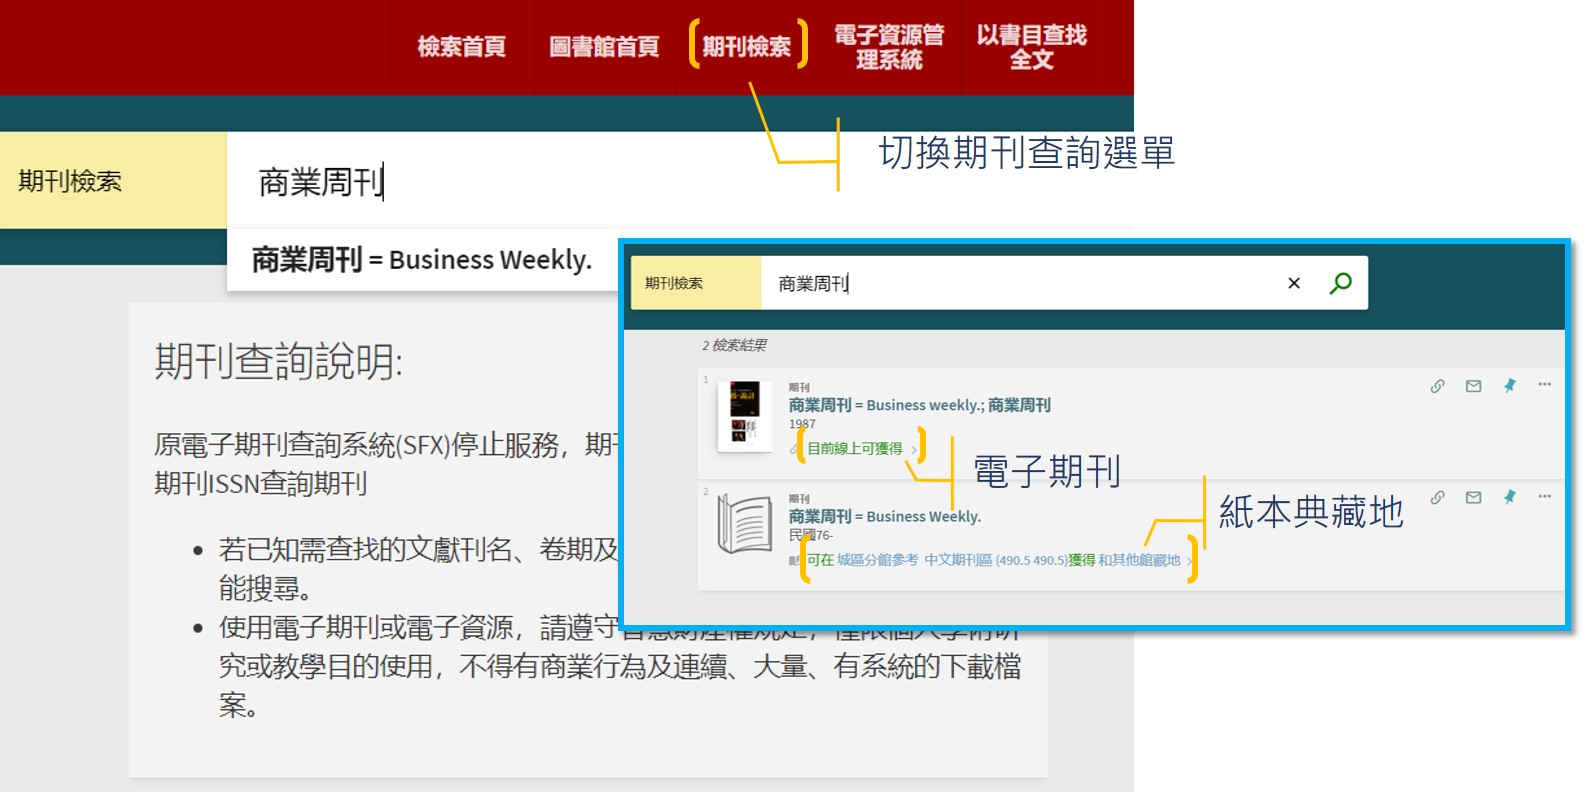Image resolution: width=1584 pixels, height=792 pixels.
Task: Pin the first search result
Action: click(1509, 386)
